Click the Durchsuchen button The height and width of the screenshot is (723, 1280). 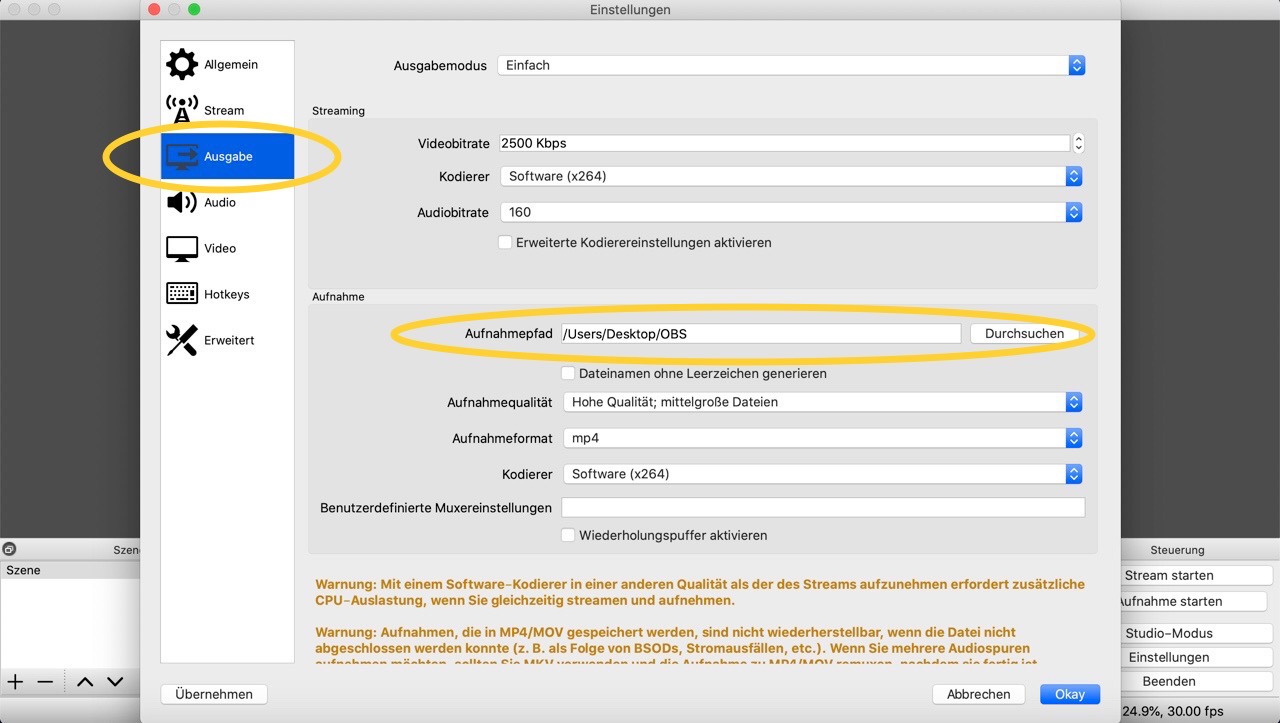(x=1024, y=334)
